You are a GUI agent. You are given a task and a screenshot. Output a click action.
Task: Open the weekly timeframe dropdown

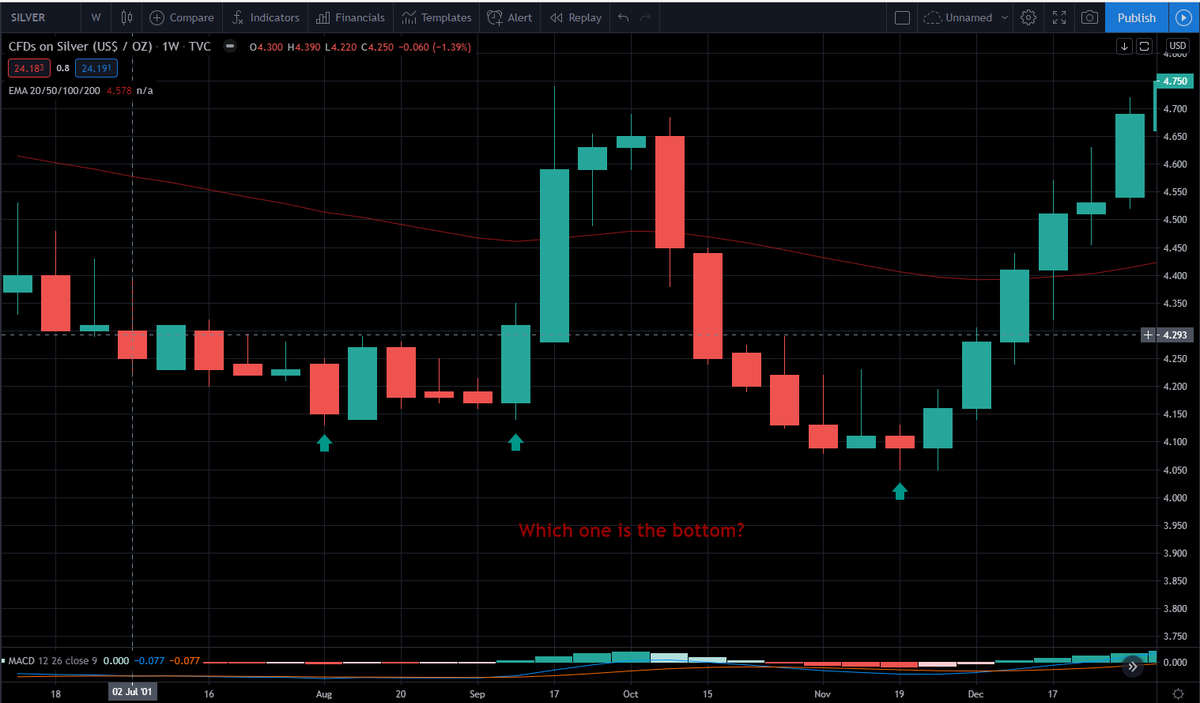point(96,17)
